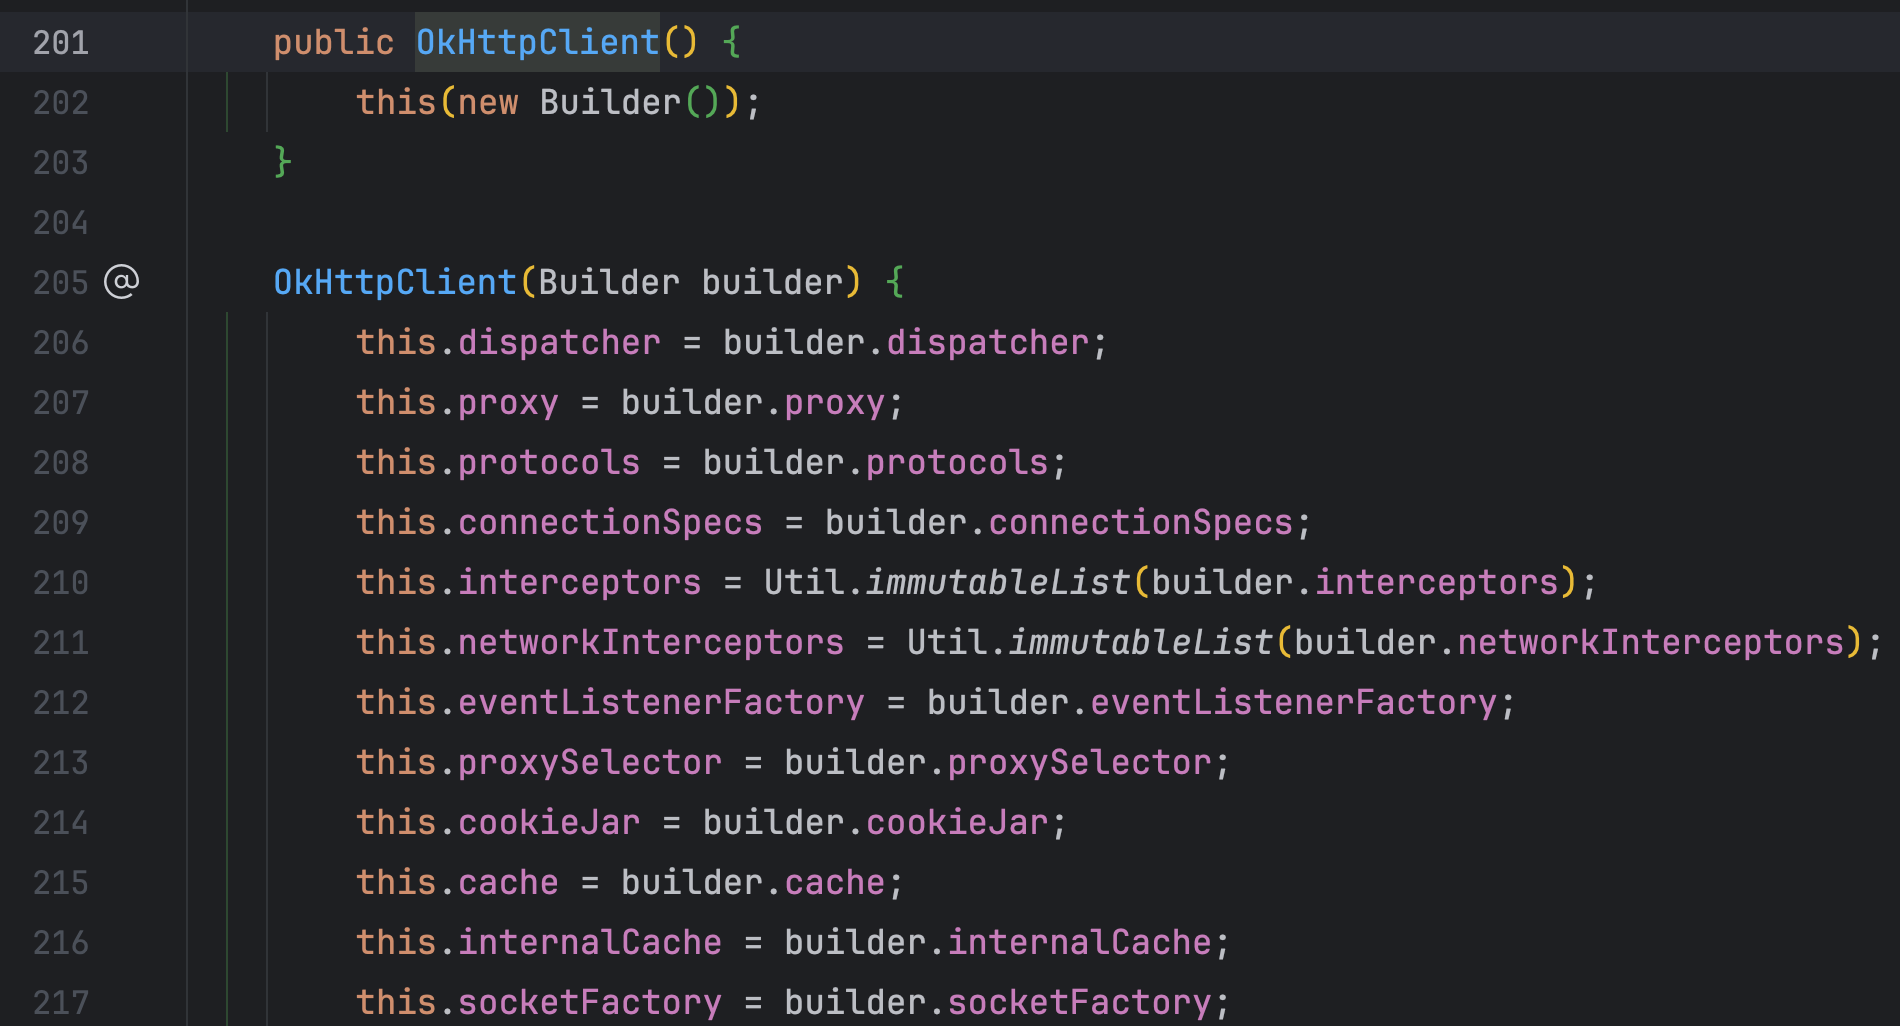Click 'this.eventListenerFactory' on line 212
1900x1026 pixels.
coord(610,702)
